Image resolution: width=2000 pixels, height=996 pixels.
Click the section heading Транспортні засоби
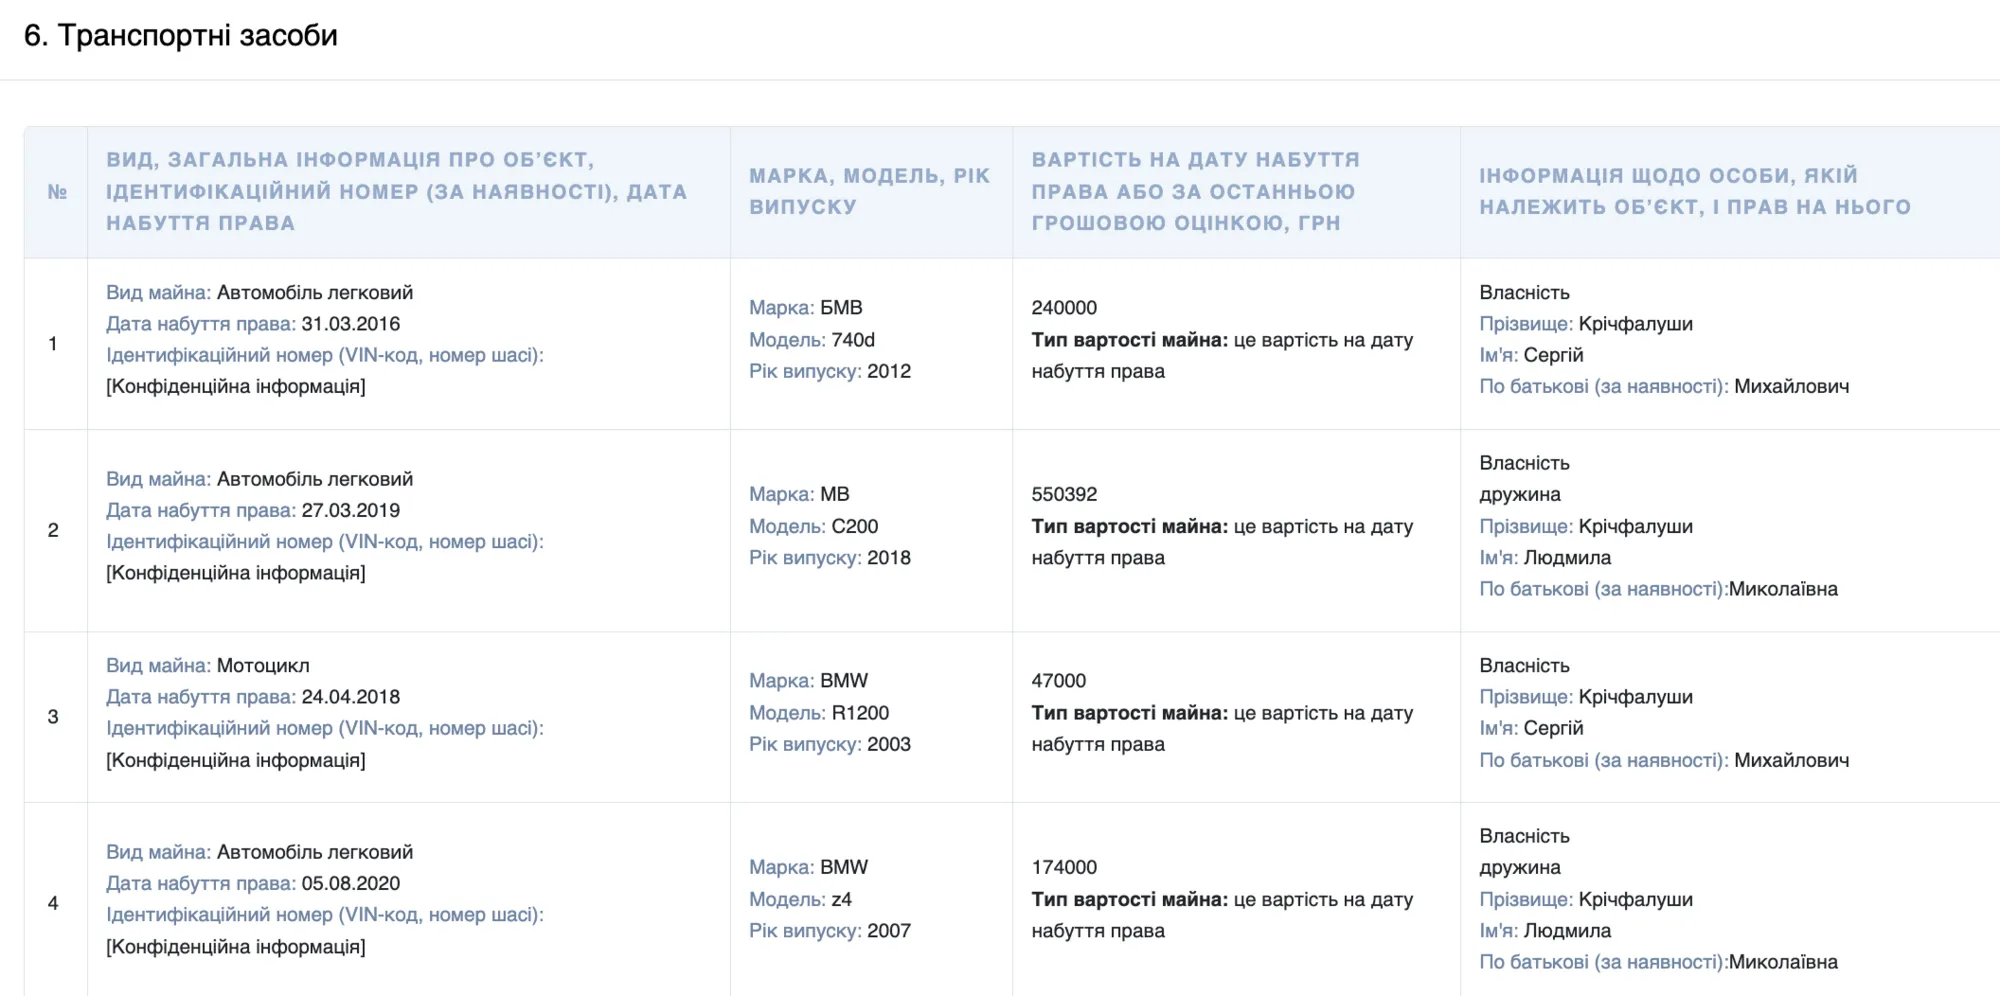click(180, 36)
